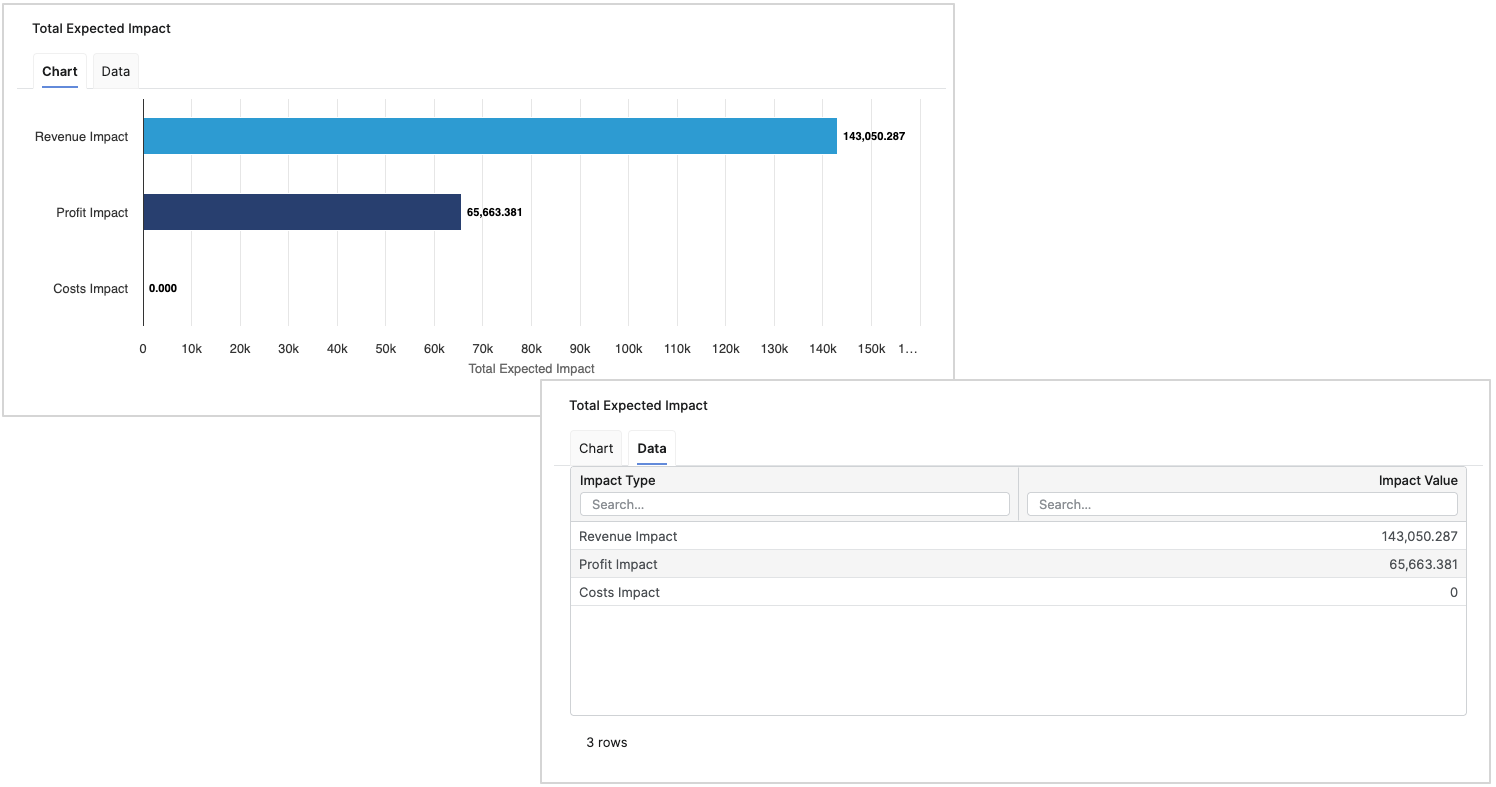Click the Revenue Impact axis label in chart
1496x787 pixels.
(81, 137)
